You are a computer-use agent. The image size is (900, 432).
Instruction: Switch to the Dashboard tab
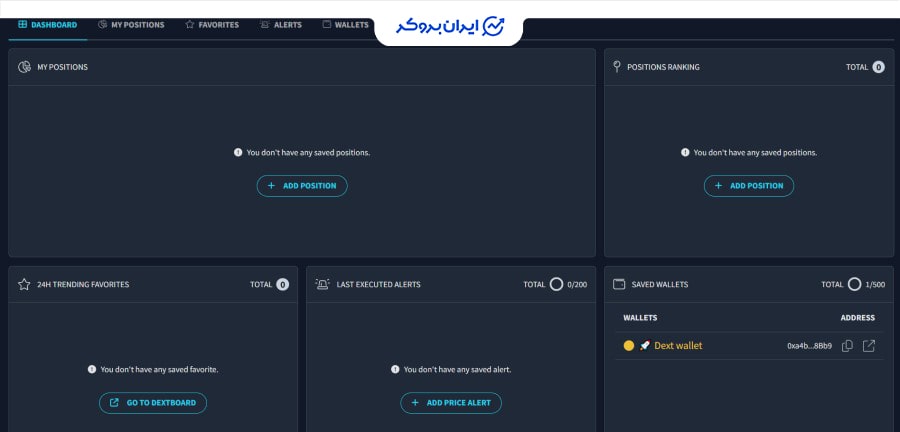point(48,25)
